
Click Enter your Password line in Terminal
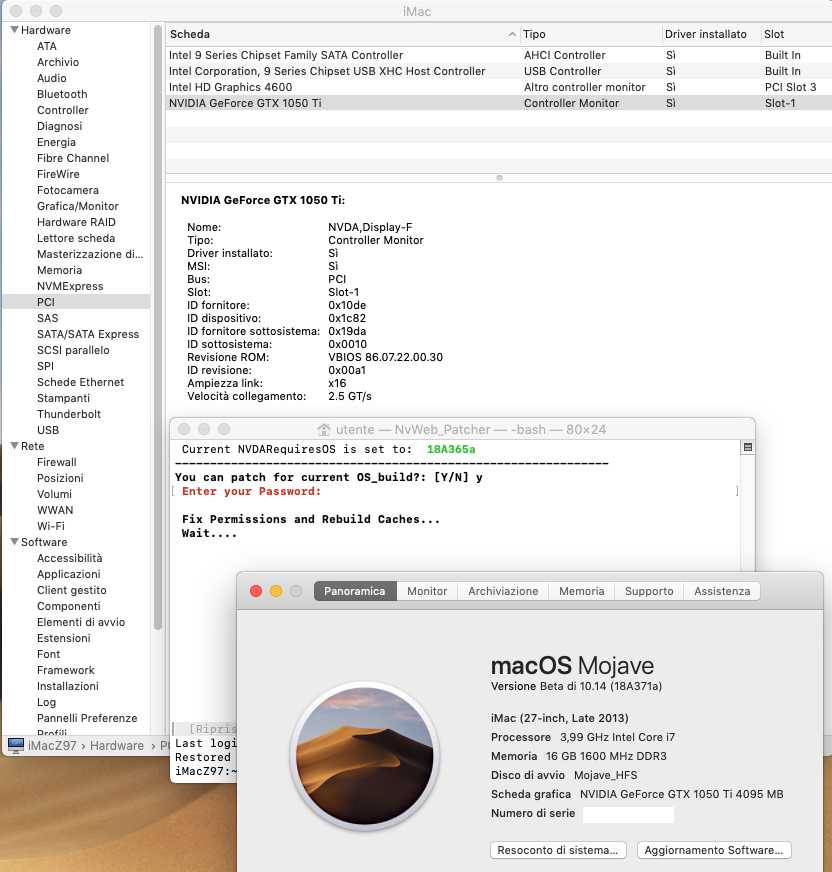[251, 492]
